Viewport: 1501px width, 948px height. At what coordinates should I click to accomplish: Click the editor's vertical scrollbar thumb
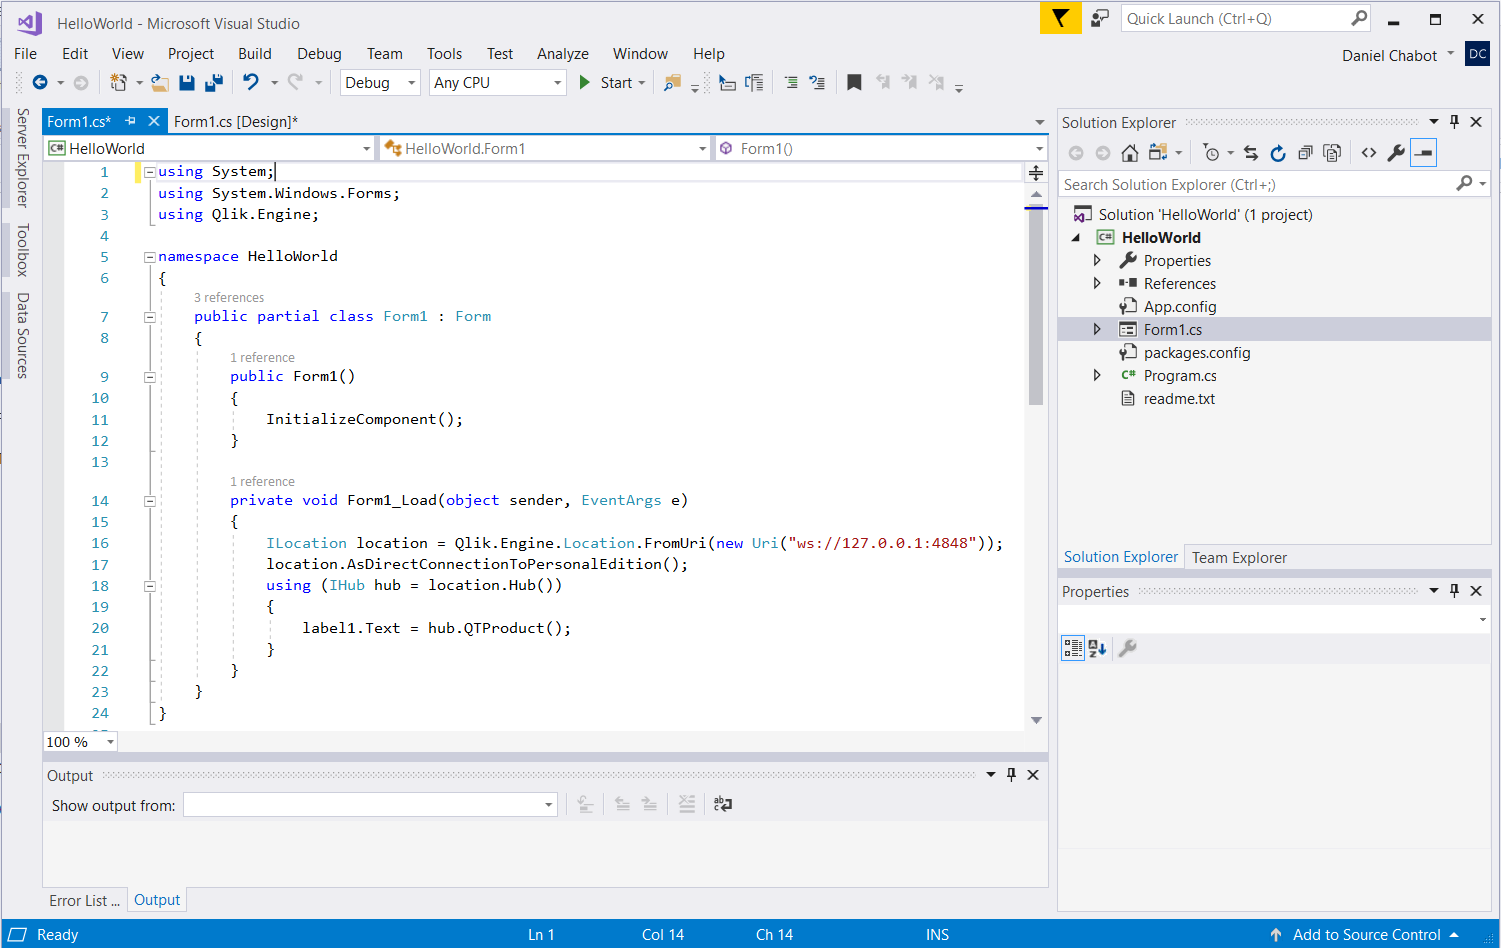click(1036, 305)
